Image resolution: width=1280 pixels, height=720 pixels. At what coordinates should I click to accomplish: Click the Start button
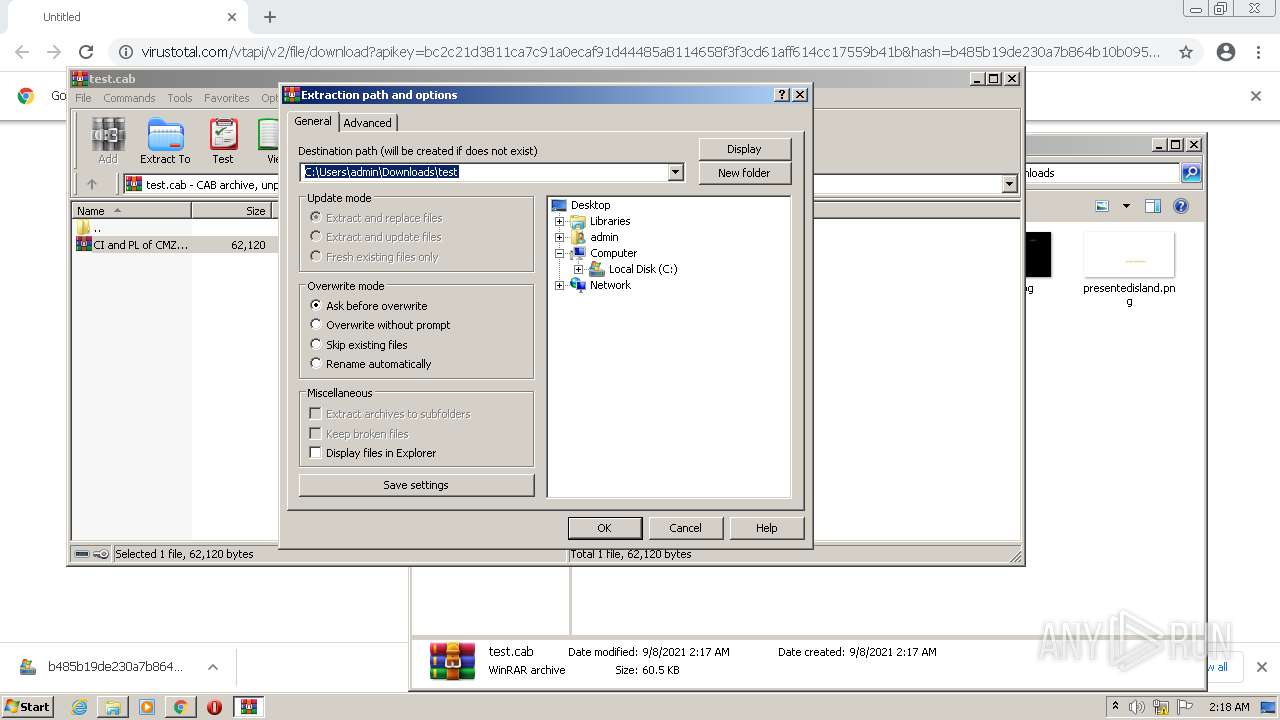click(27, 707)
